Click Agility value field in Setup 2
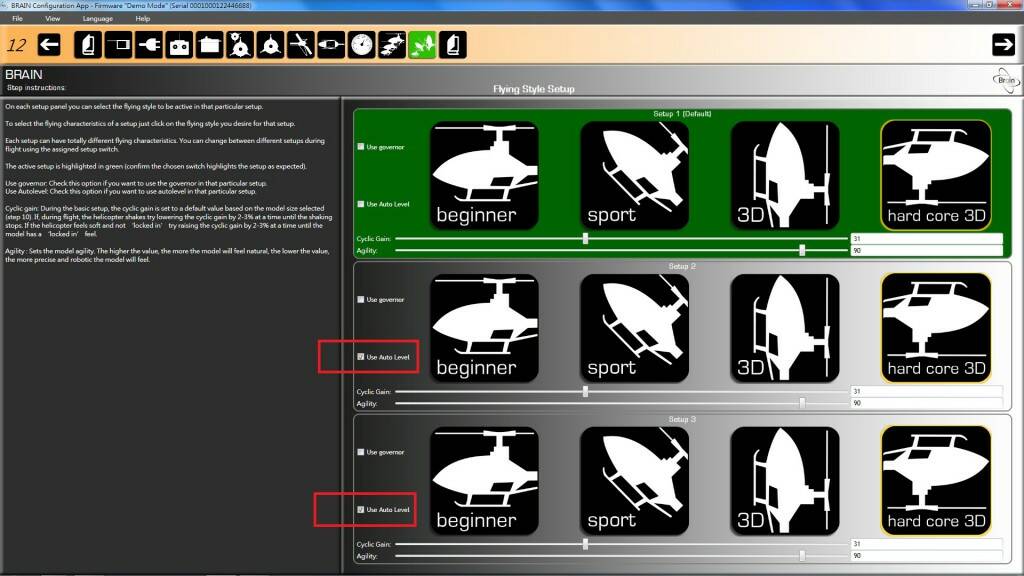Viewport: 1024px width, 576px height. pyautogui.click(x=926, y=403)
